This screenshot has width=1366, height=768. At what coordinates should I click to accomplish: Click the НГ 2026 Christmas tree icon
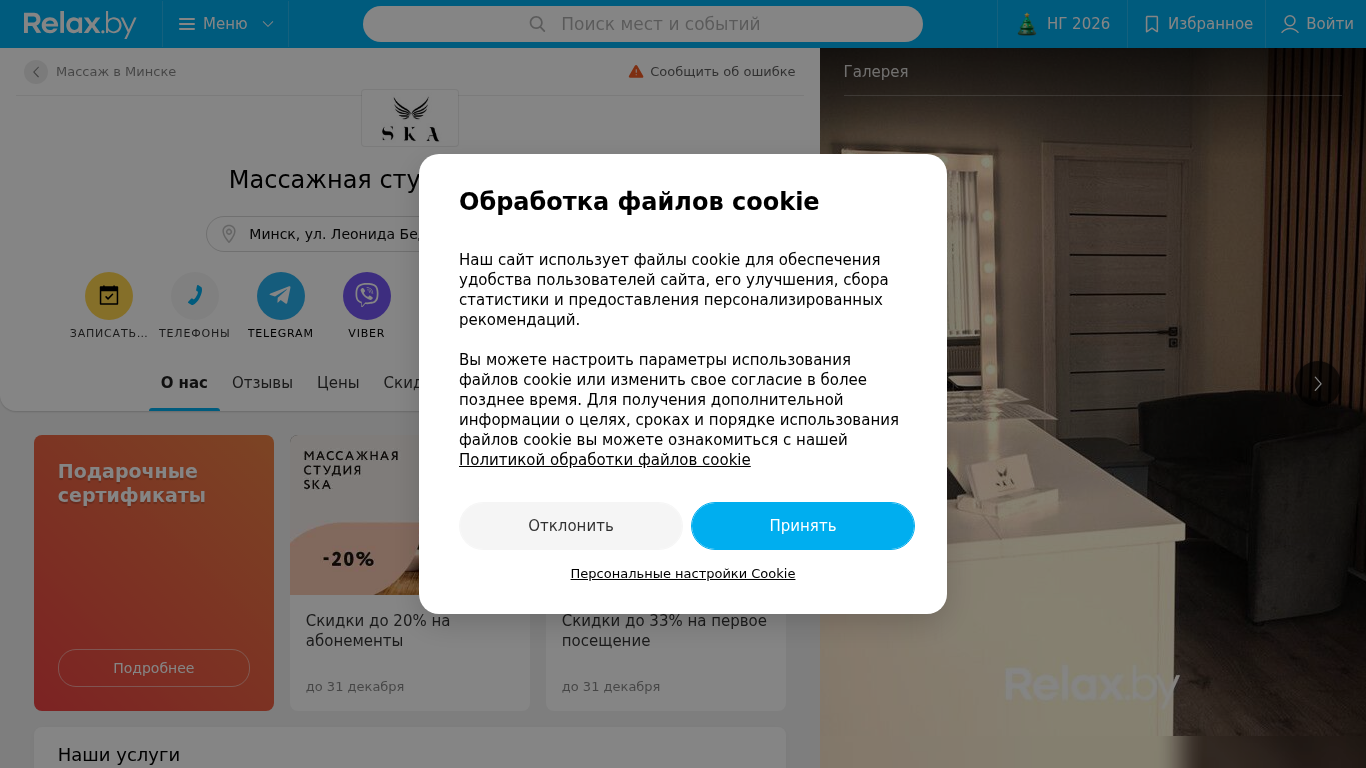[x=1027, y=24]
